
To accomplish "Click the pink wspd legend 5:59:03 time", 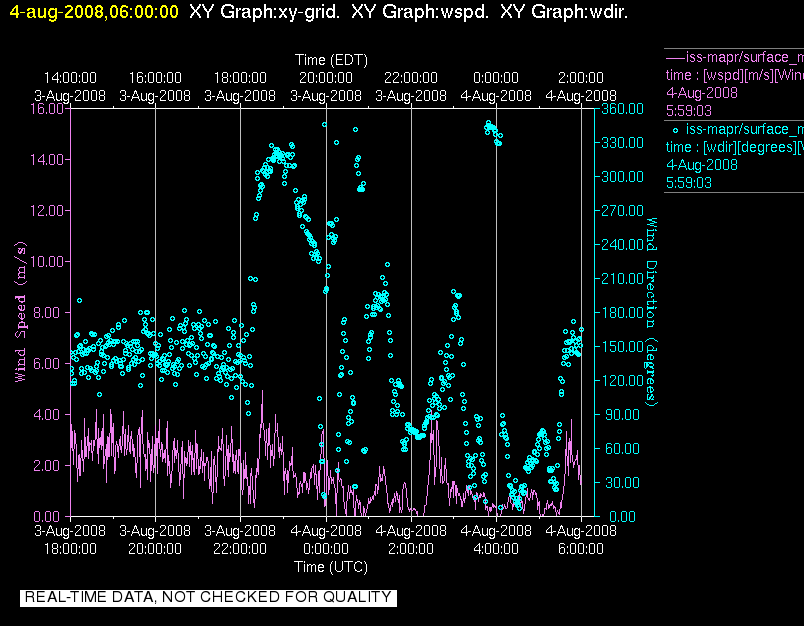I will [x=689, y=111].
